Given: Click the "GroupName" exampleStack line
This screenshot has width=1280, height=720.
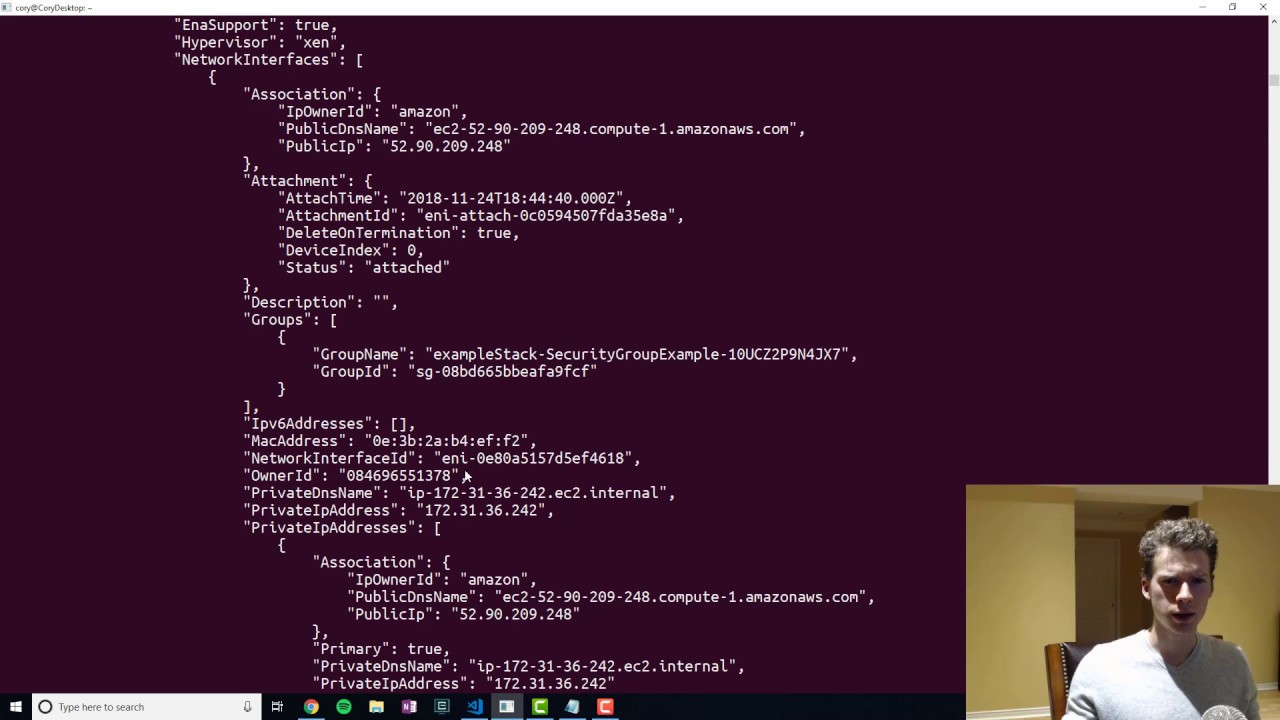Looking at the screenshot, I should [x=585, y=354].
